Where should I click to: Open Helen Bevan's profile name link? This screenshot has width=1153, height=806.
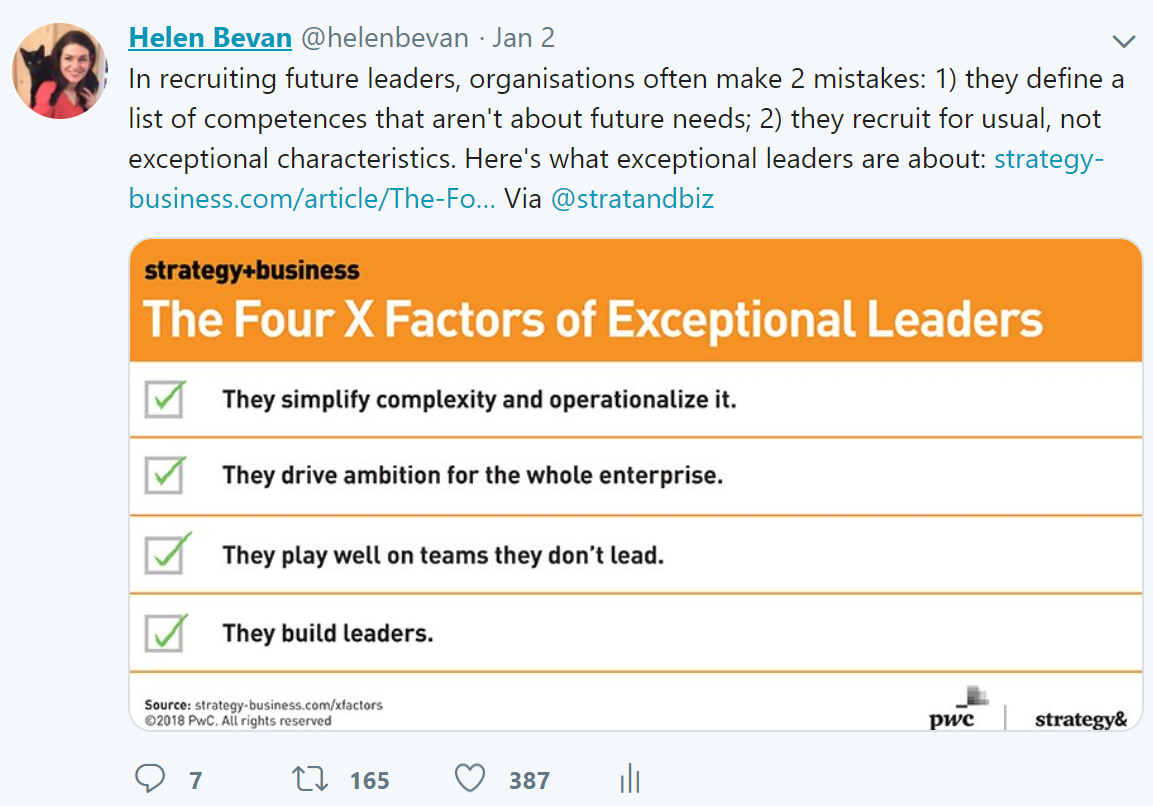210,38
